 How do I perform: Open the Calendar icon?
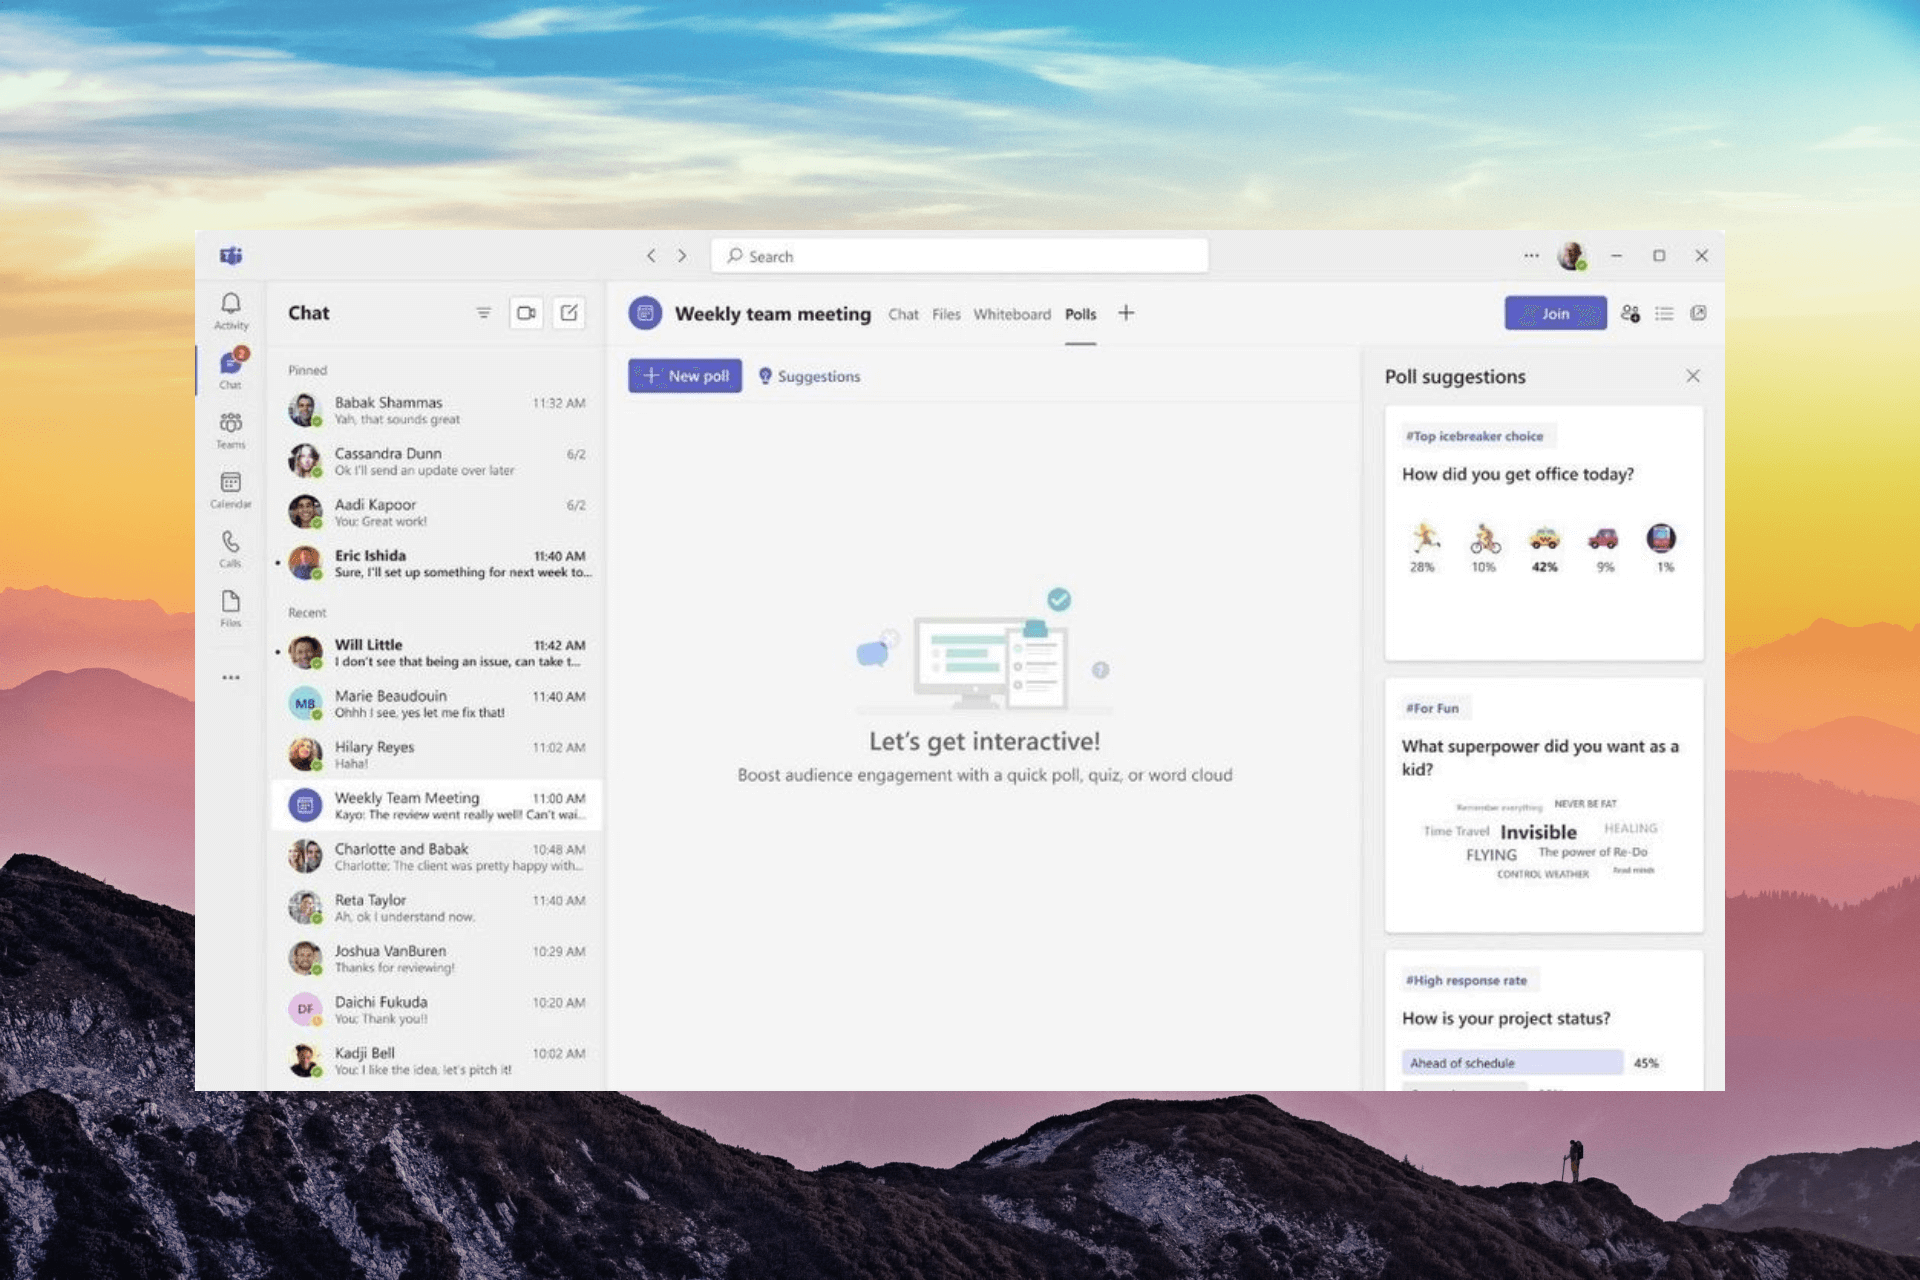pos(231,490)
